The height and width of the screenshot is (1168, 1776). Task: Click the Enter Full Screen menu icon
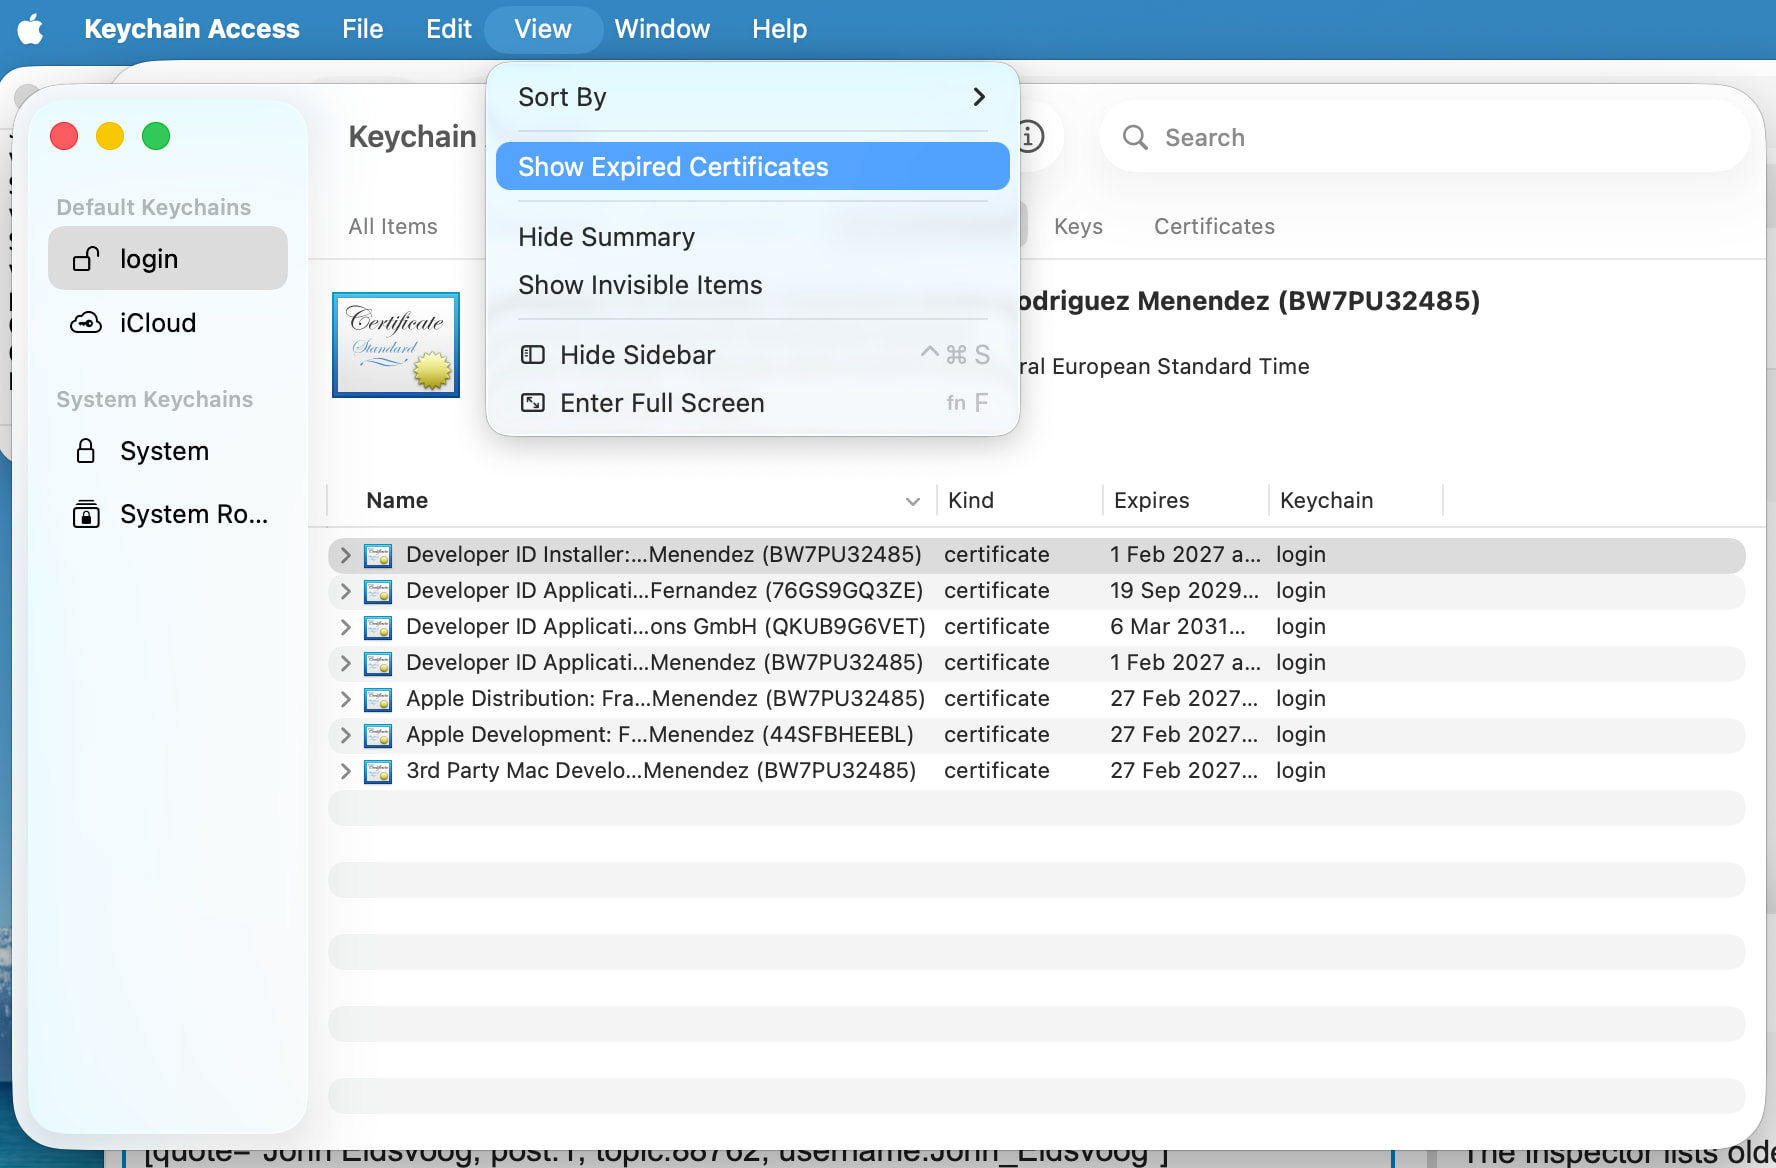533,403
